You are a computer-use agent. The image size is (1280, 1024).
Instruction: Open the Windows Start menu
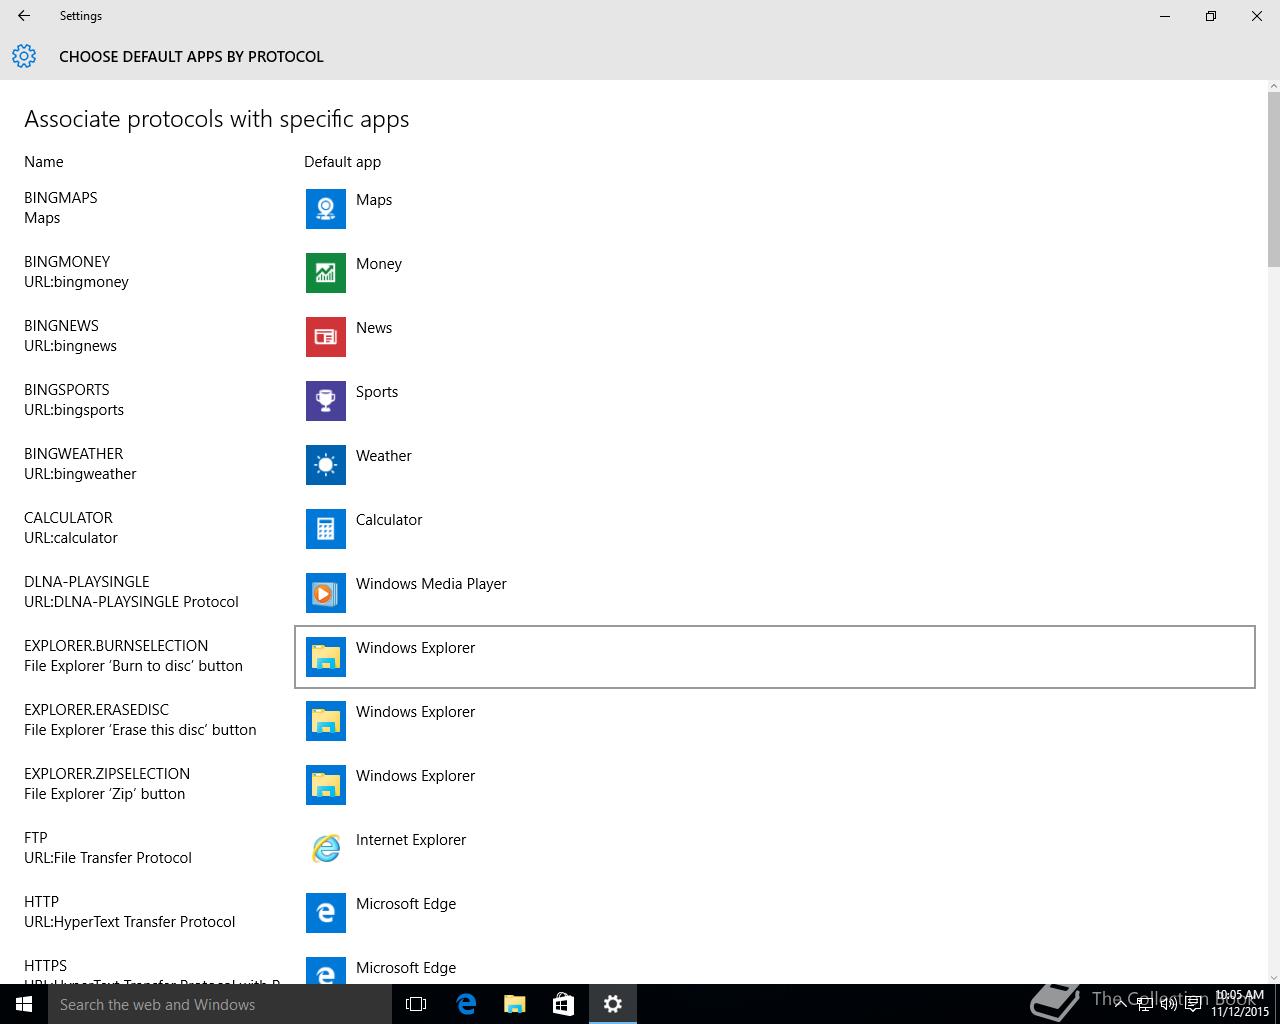24,1004
